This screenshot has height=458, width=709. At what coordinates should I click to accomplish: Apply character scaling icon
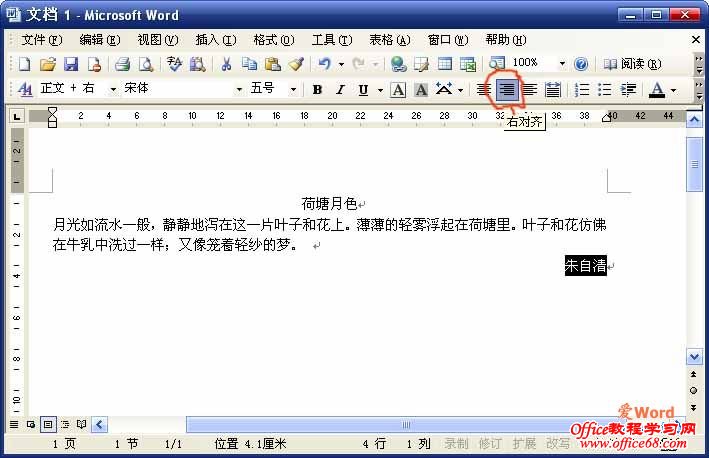[x=444, y=89]
